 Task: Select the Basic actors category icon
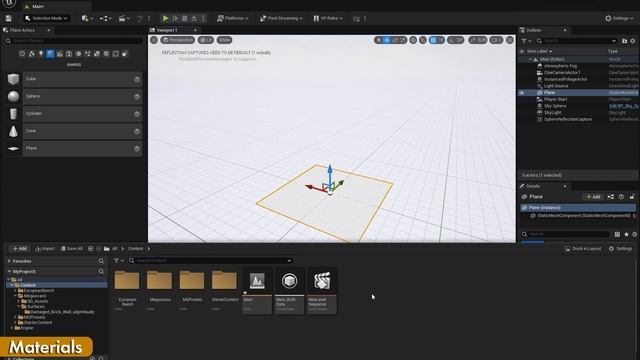[31, 54]
